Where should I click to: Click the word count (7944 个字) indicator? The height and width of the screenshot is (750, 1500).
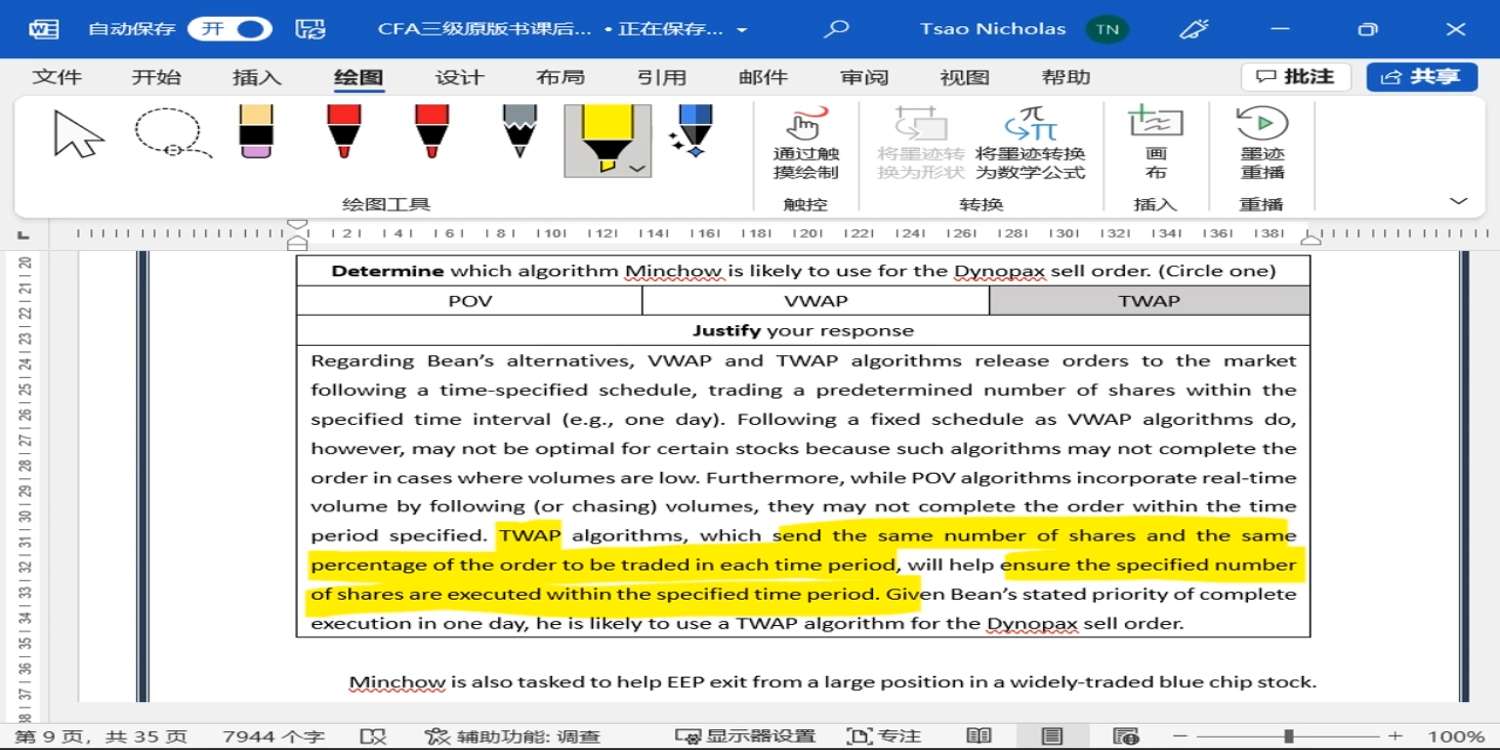point(273,737)
